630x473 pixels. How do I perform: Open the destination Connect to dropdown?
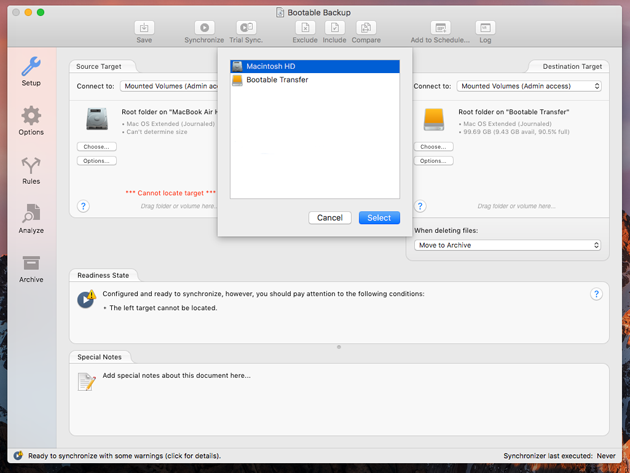529,86
